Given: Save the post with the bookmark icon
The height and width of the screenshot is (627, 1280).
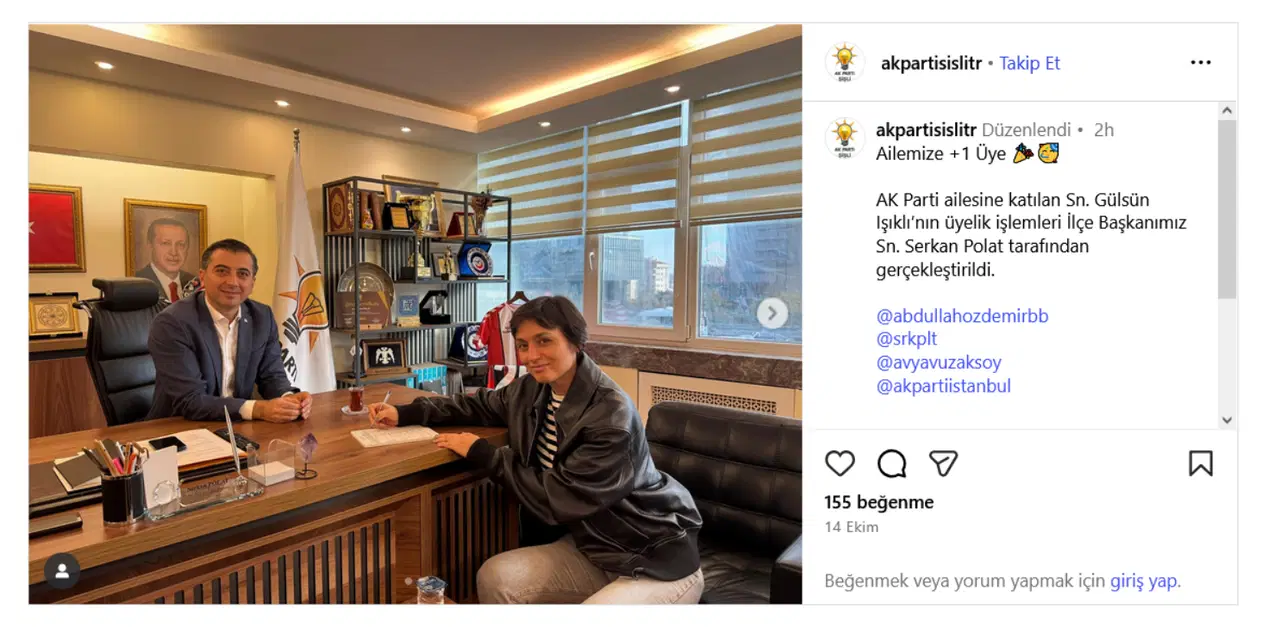Looking at the screenshot, I should (x=1200, y=463).
